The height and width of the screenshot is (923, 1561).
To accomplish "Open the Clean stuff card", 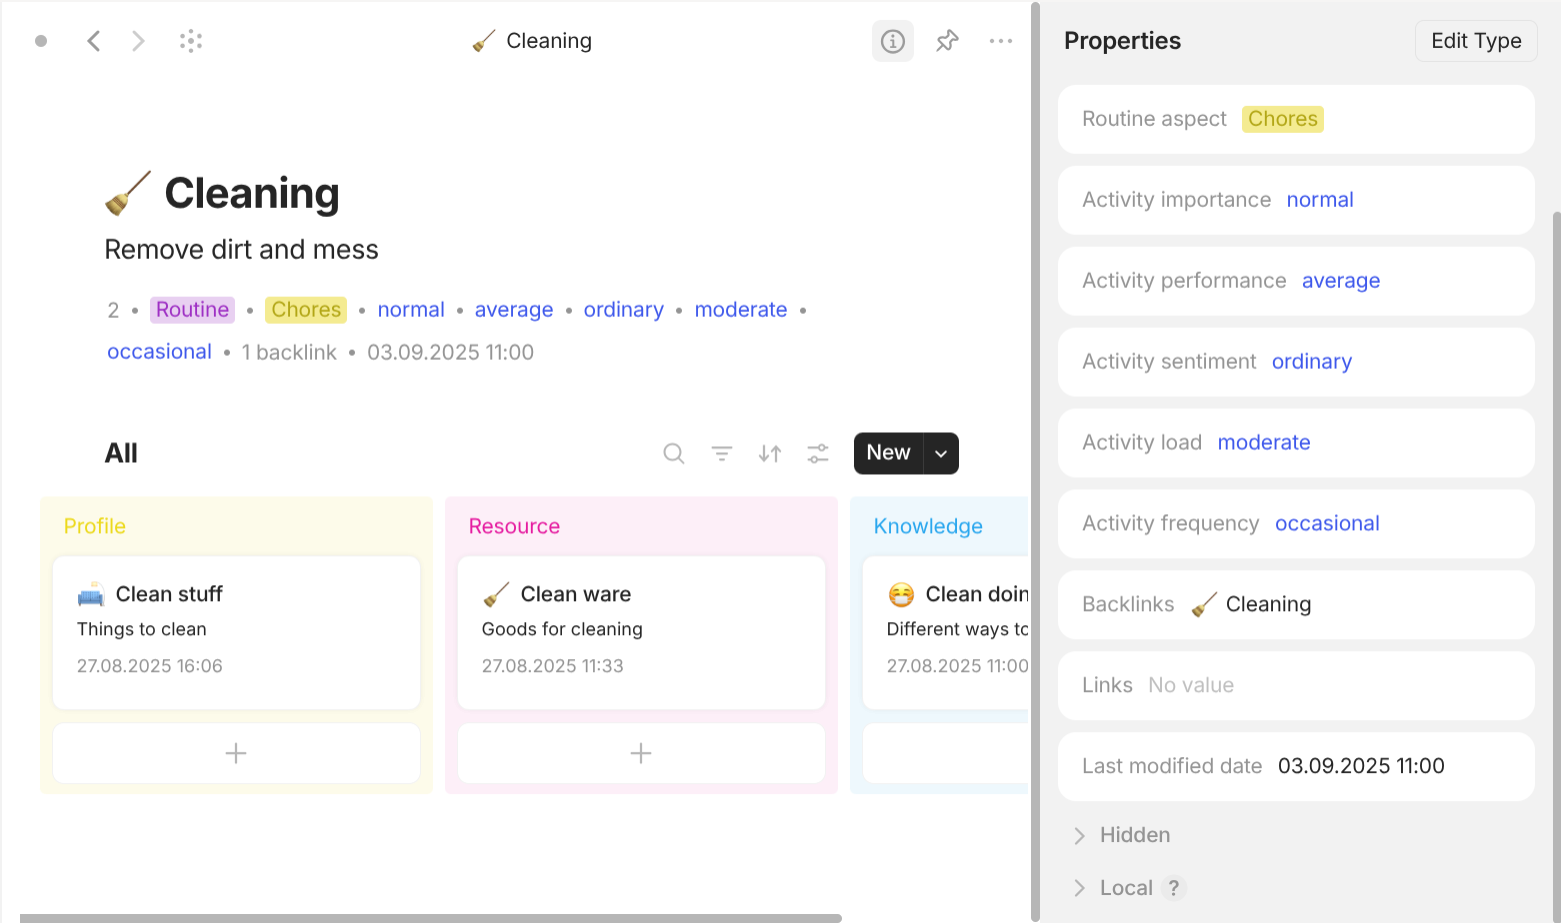I will (236, 630).
